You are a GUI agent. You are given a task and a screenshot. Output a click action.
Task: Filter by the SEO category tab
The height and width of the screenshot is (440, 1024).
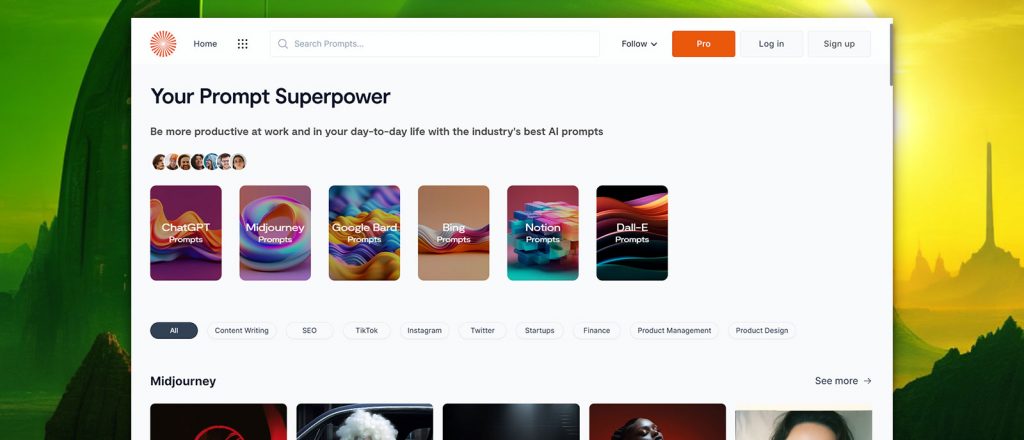[x=310, y=330]
